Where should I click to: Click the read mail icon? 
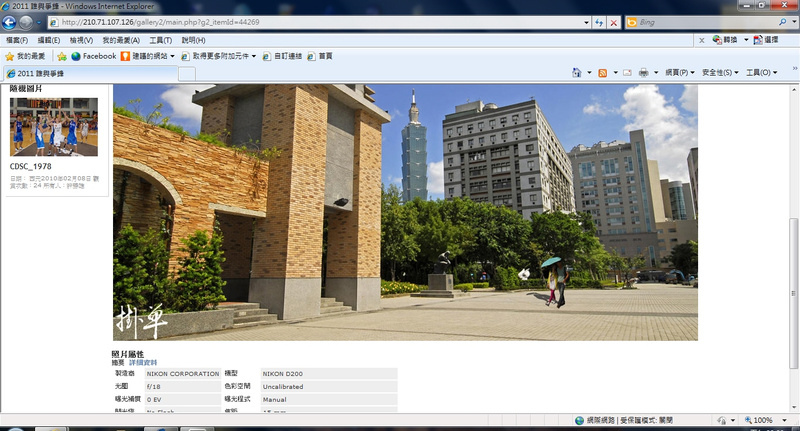tap(627, 72)
